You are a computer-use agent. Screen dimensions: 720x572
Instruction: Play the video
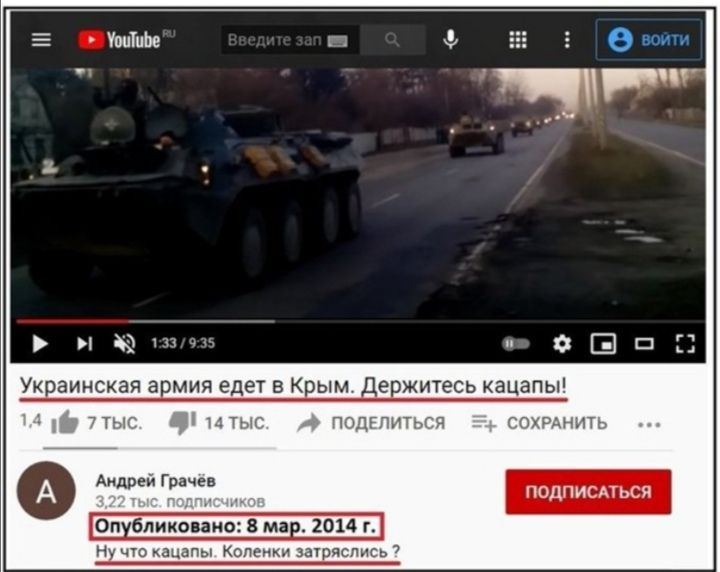click(40, 344)
